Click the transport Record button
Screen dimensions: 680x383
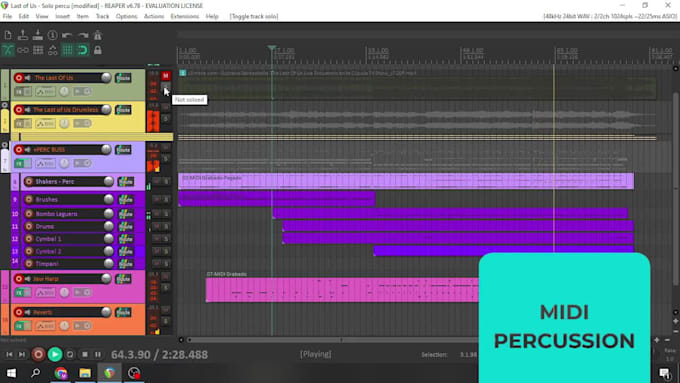(38, 355)
